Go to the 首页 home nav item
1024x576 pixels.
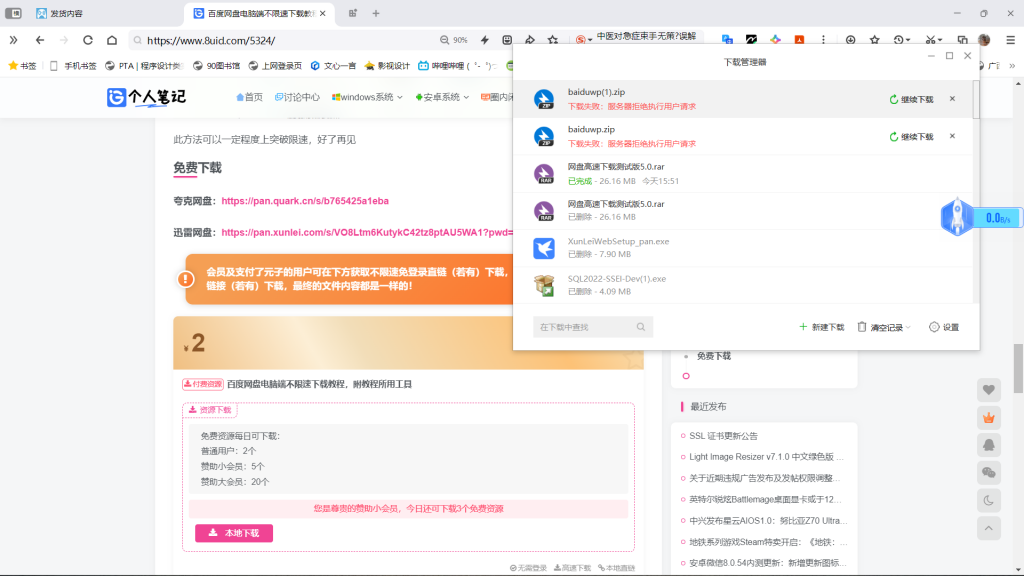(249, 97)
